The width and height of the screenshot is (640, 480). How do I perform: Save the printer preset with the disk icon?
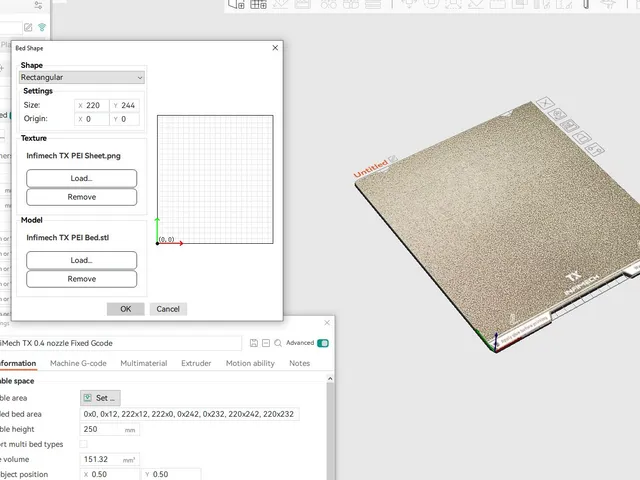pyautogui.click(x=253, y=343)
